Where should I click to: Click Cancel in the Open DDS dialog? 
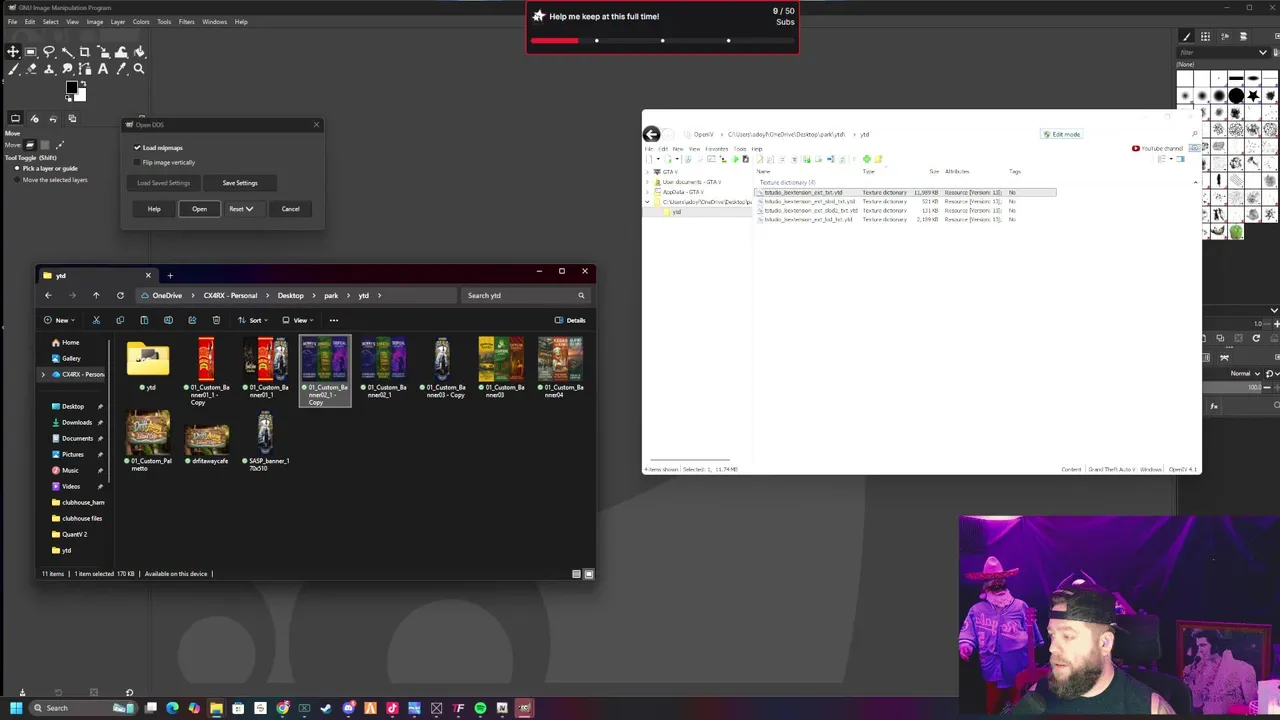point(290,209)
